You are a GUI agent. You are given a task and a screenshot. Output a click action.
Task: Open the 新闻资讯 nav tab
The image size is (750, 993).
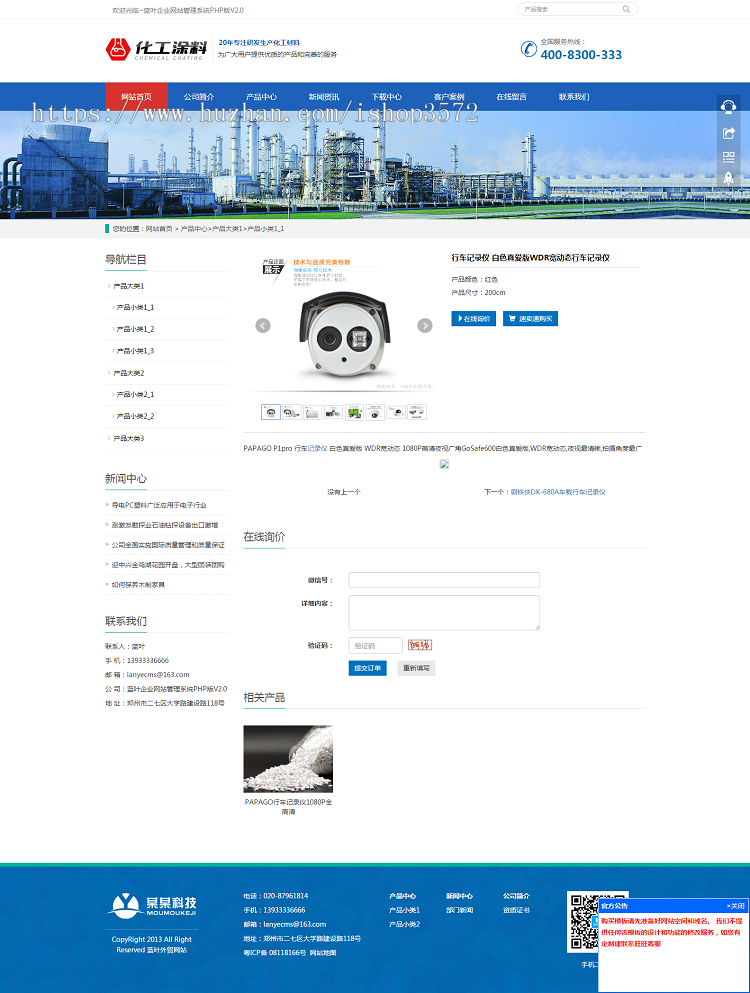point(324,97)
